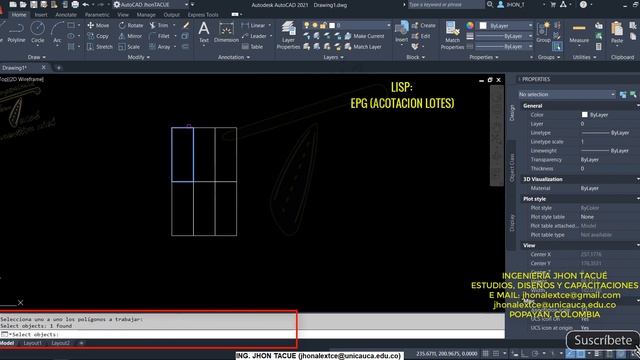Screen dimensions: 640x360
Task: Click the search magnifier icon
Action: pos(490,4)
